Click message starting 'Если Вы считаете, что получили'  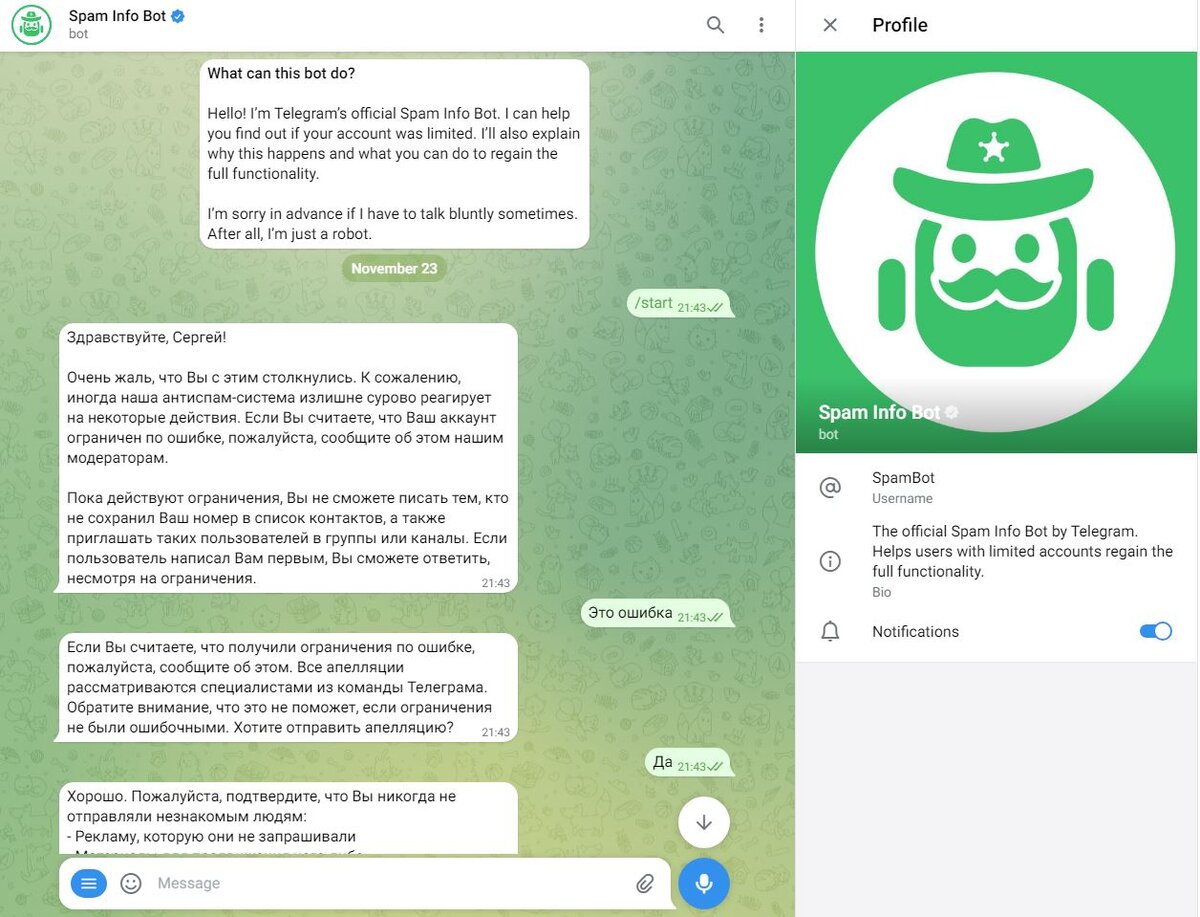tap(288, 687)
